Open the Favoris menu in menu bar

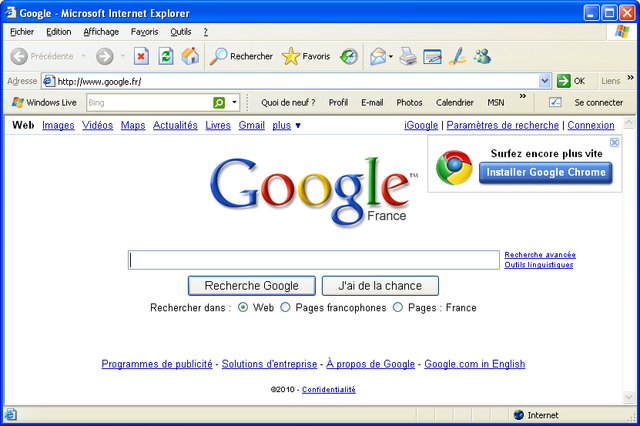tap(144, 32)
